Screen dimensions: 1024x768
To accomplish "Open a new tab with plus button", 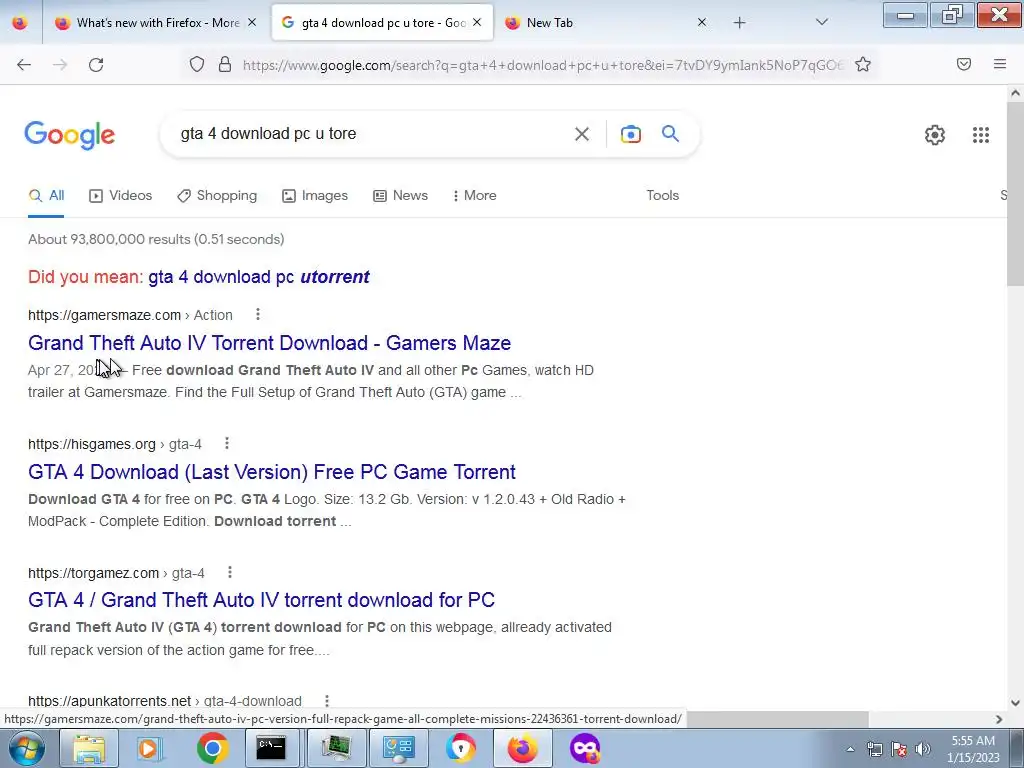I will (739, 23).
